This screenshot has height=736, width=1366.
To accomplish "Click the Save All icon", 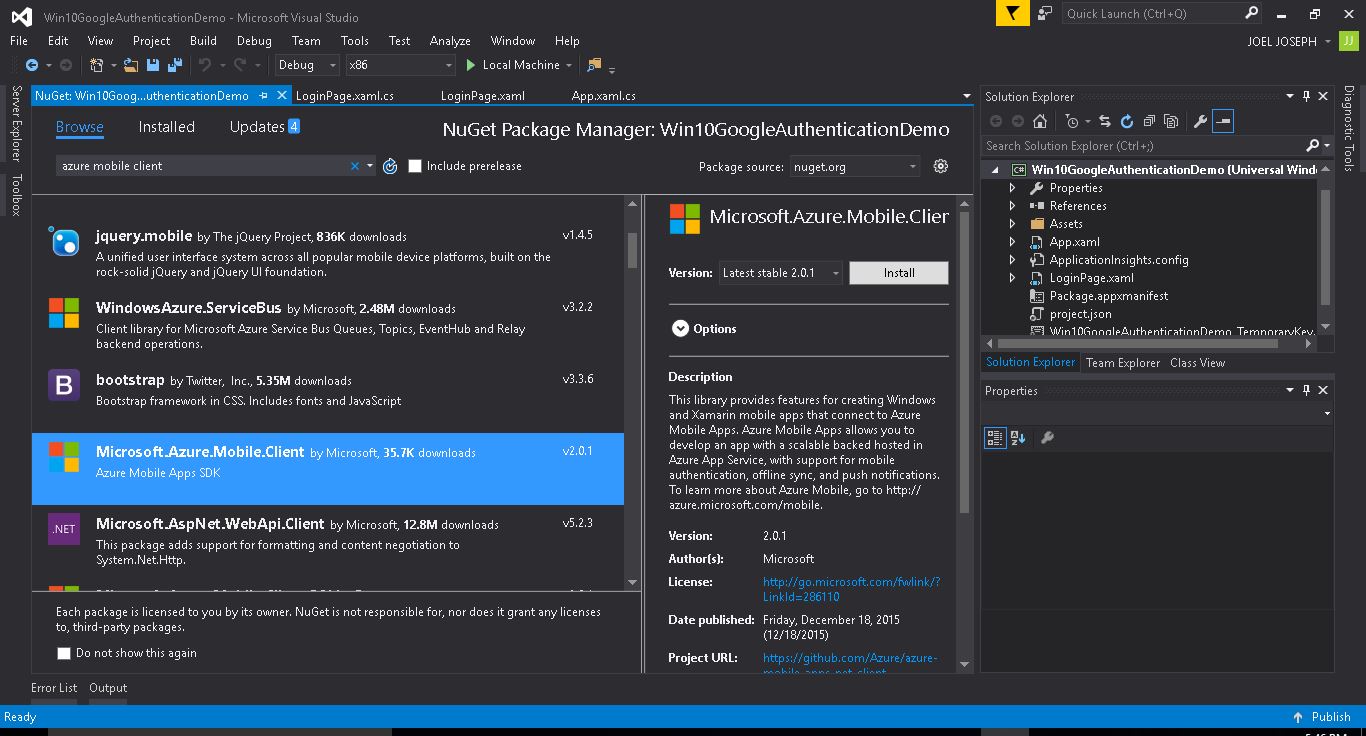I will (175, 65).
